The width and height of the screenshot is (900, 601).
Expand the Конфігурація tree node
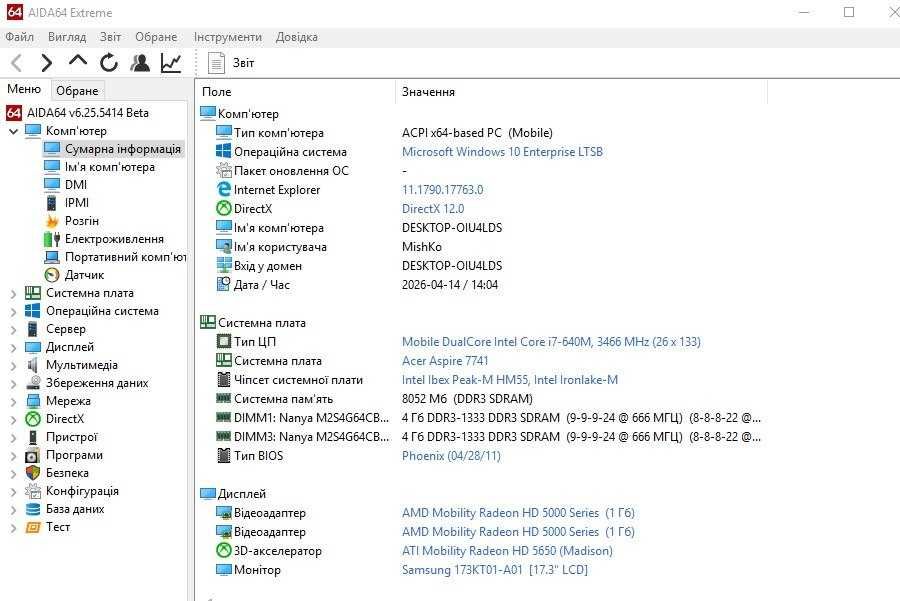pyautogui.click(x=13, y=491)
